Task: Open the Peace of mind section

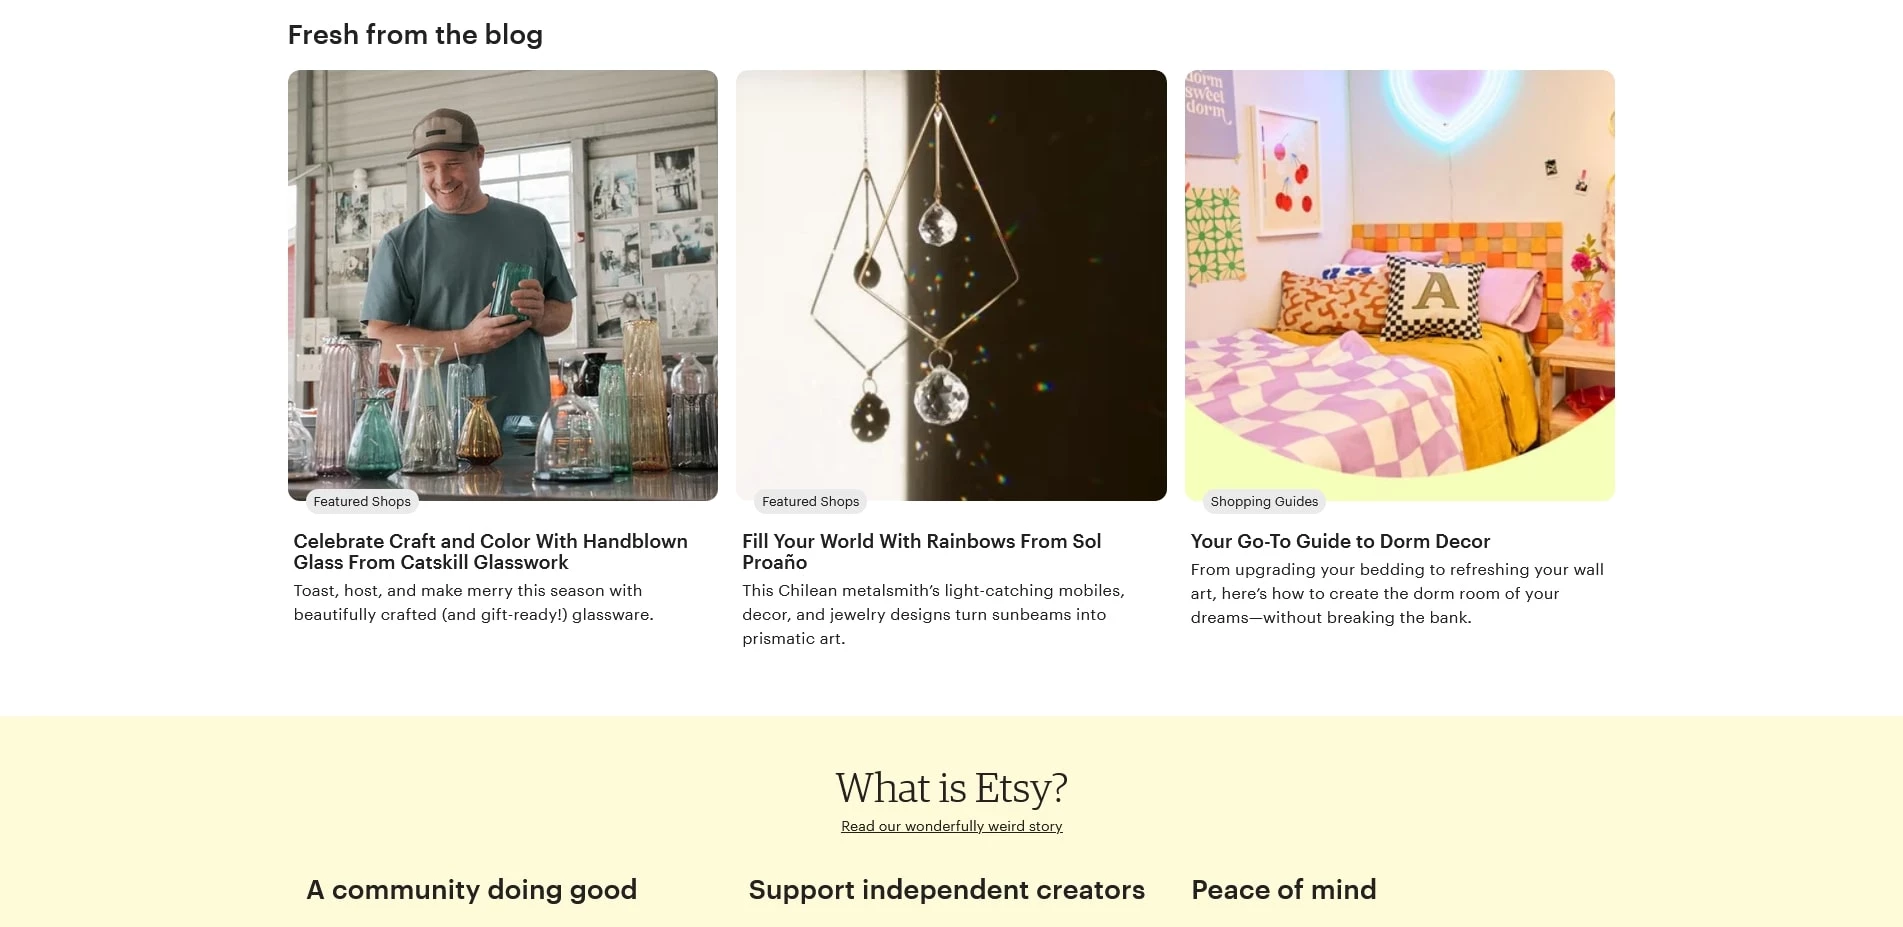Action: pyautogui.click(x=1283, y=889)
